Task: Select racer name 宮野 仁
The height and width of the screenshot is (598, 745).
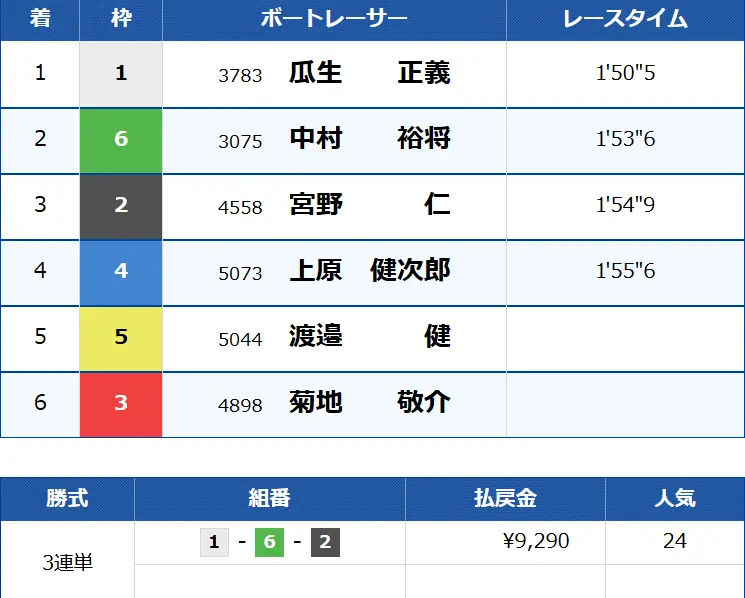Action: pos(369,206)
